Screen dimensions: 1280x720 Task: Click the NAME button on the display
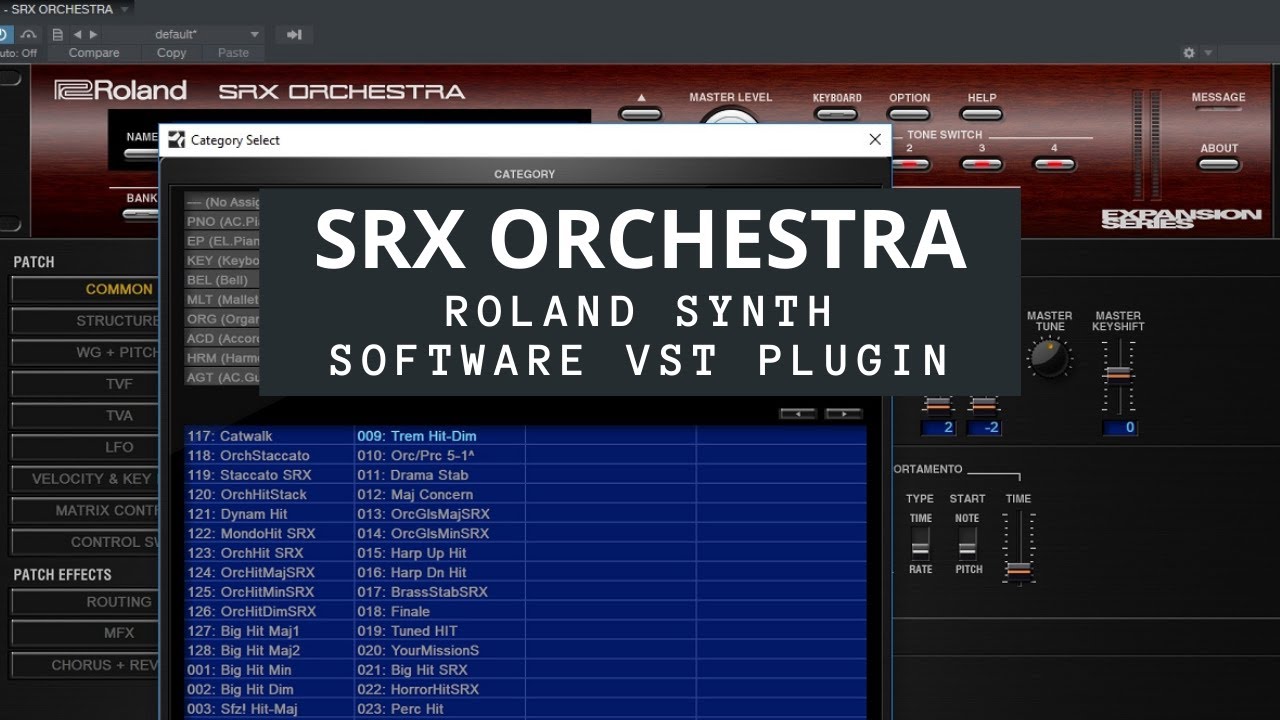click(140, 154)
